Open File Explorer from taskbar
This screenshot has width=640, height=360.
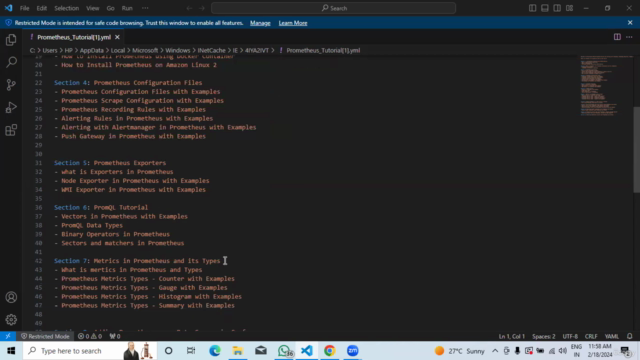click(238, 351)
